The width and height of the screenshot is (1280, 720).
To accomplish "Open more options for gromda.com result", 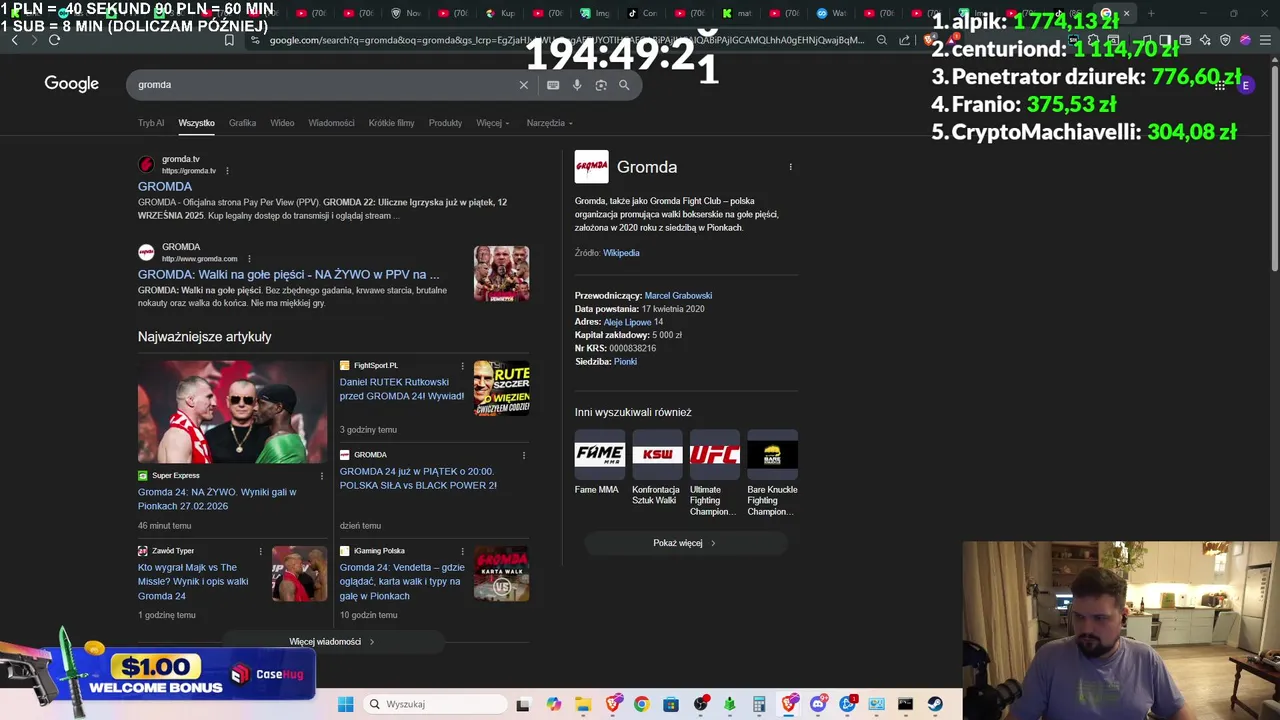I will click(249, 259).
